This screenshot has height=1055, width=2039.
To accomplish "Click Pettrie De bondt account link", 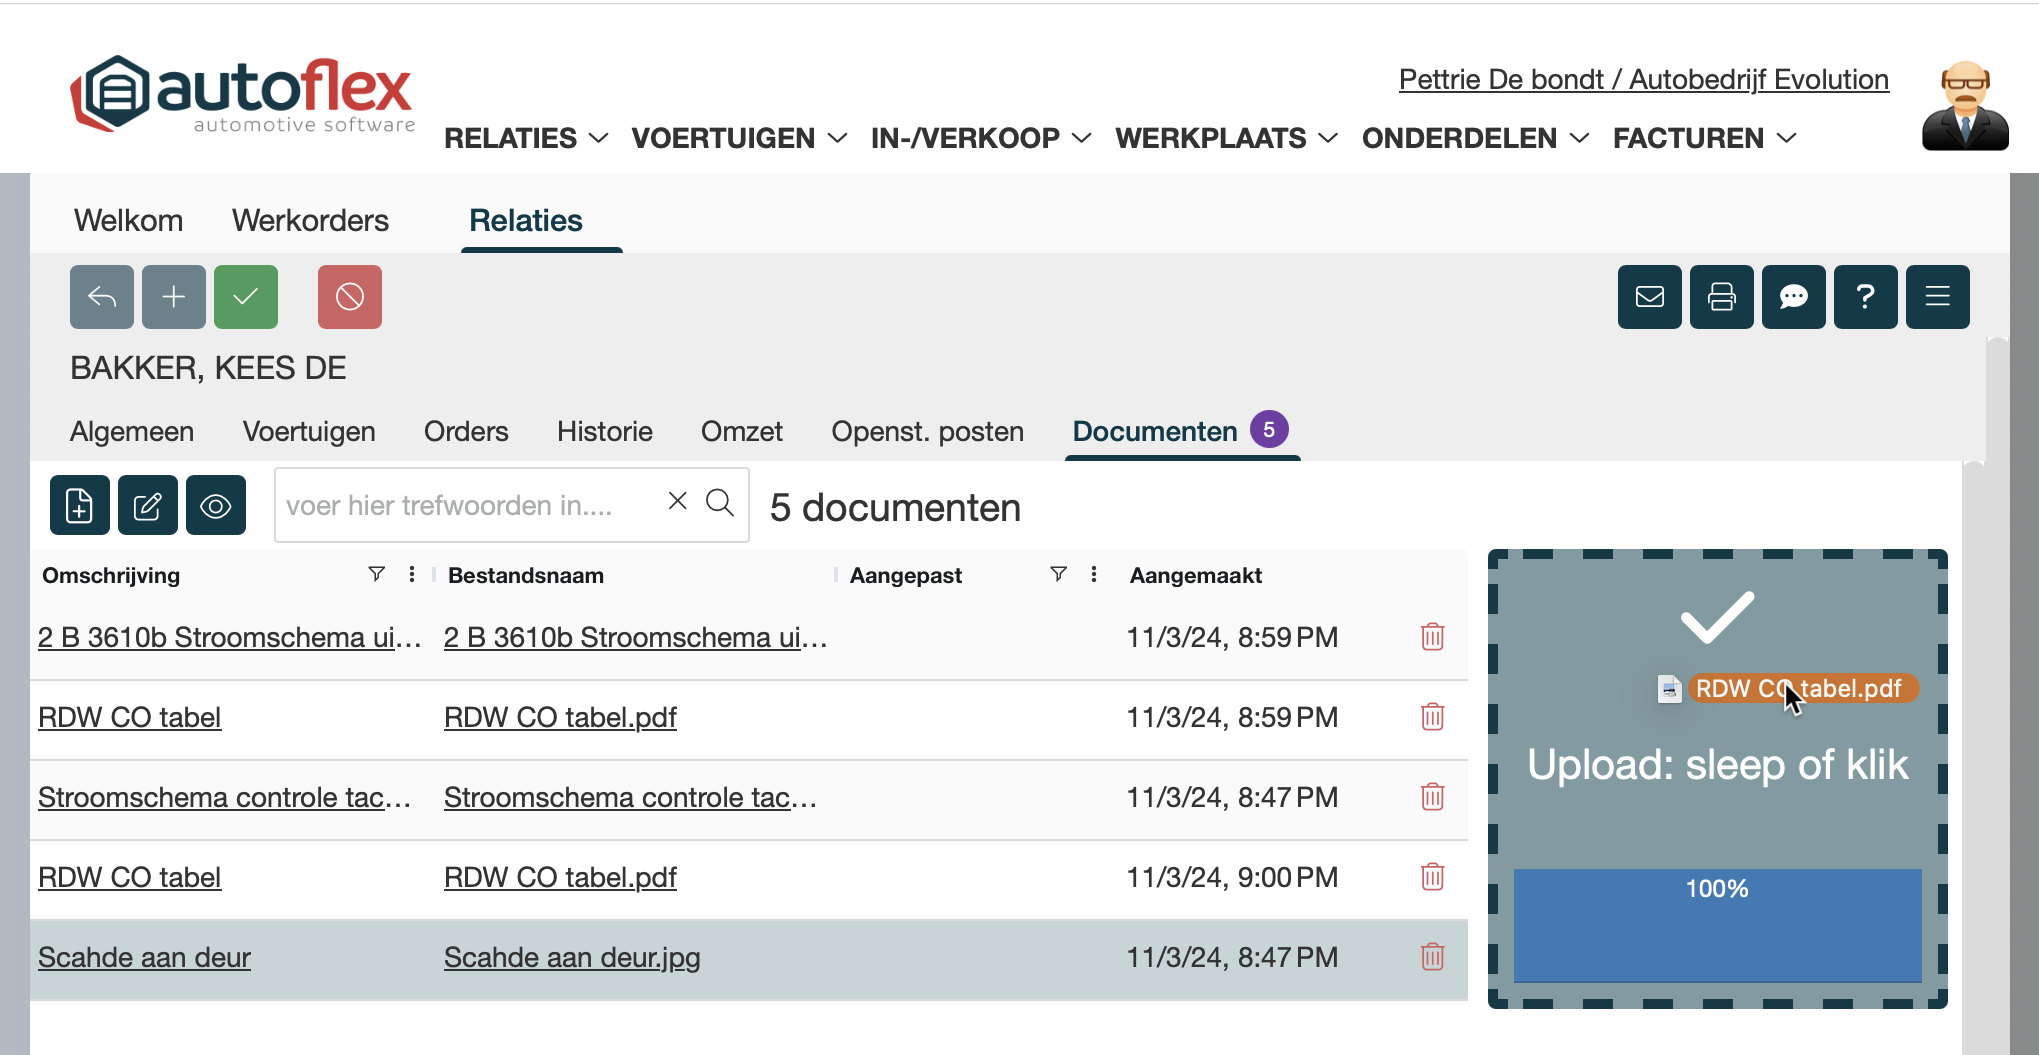I will pos(1643,80).
